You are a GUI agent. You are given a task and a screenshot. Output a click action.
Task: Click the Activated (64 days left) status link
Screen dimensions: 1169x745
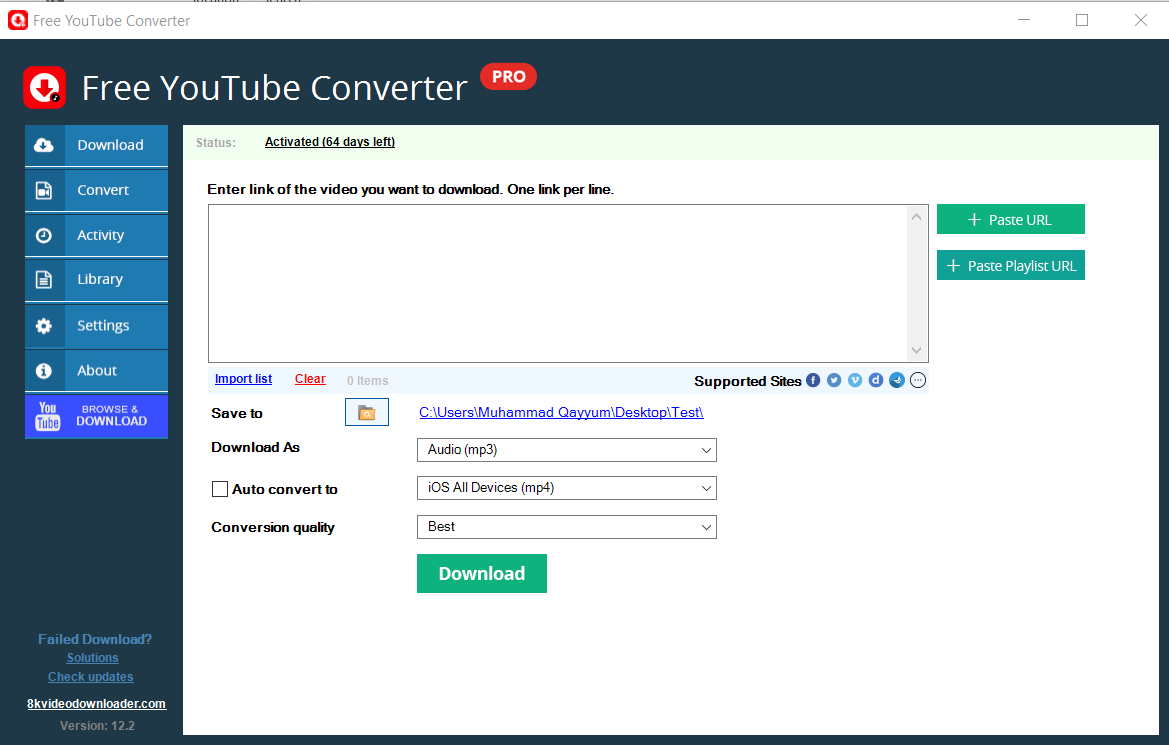click(330, 142)
